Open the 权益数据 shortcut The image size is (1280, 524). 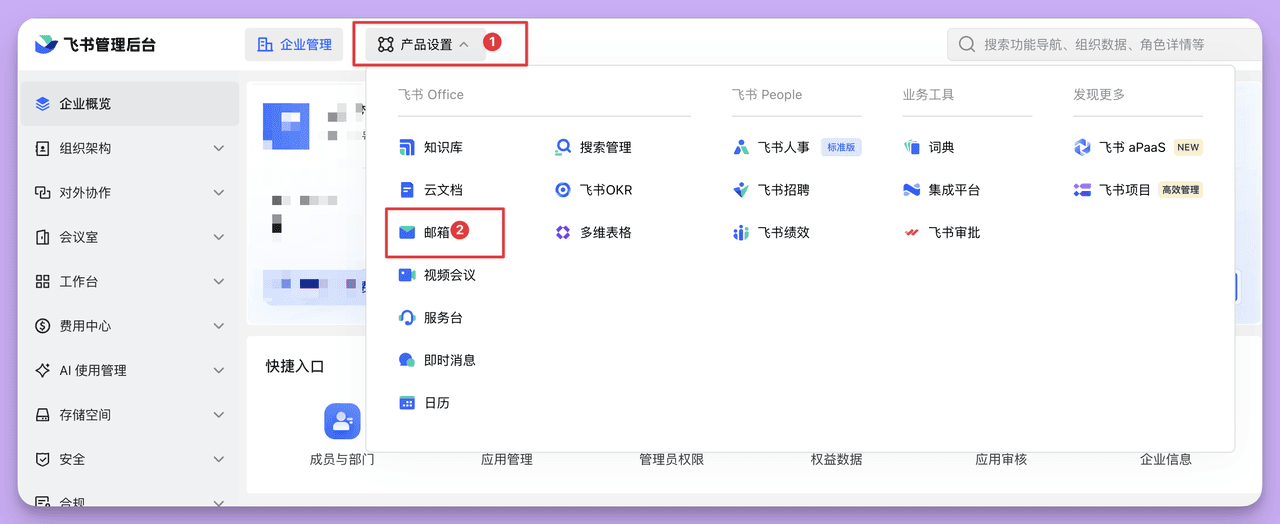[837, 460]
